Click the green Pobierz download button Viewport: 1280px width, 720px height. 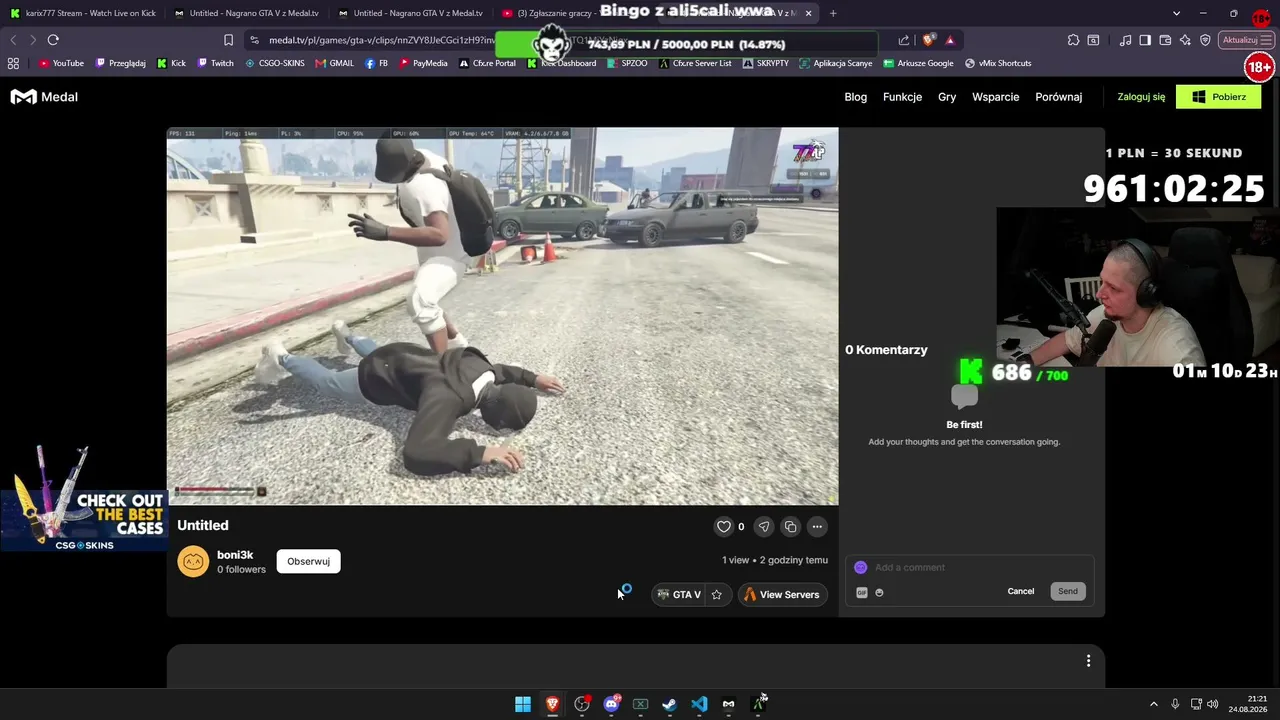[1219, 97]
